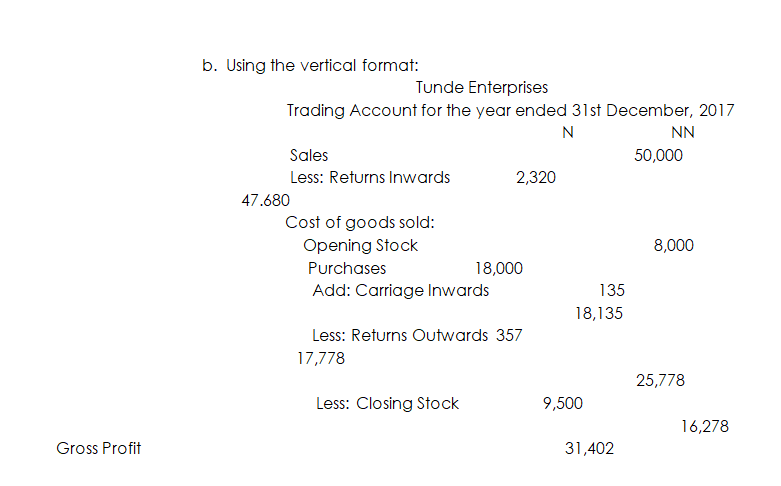
Task: Click the 31,402 gross profit figure
Action: pyautogui.click(x=589, y=449)
